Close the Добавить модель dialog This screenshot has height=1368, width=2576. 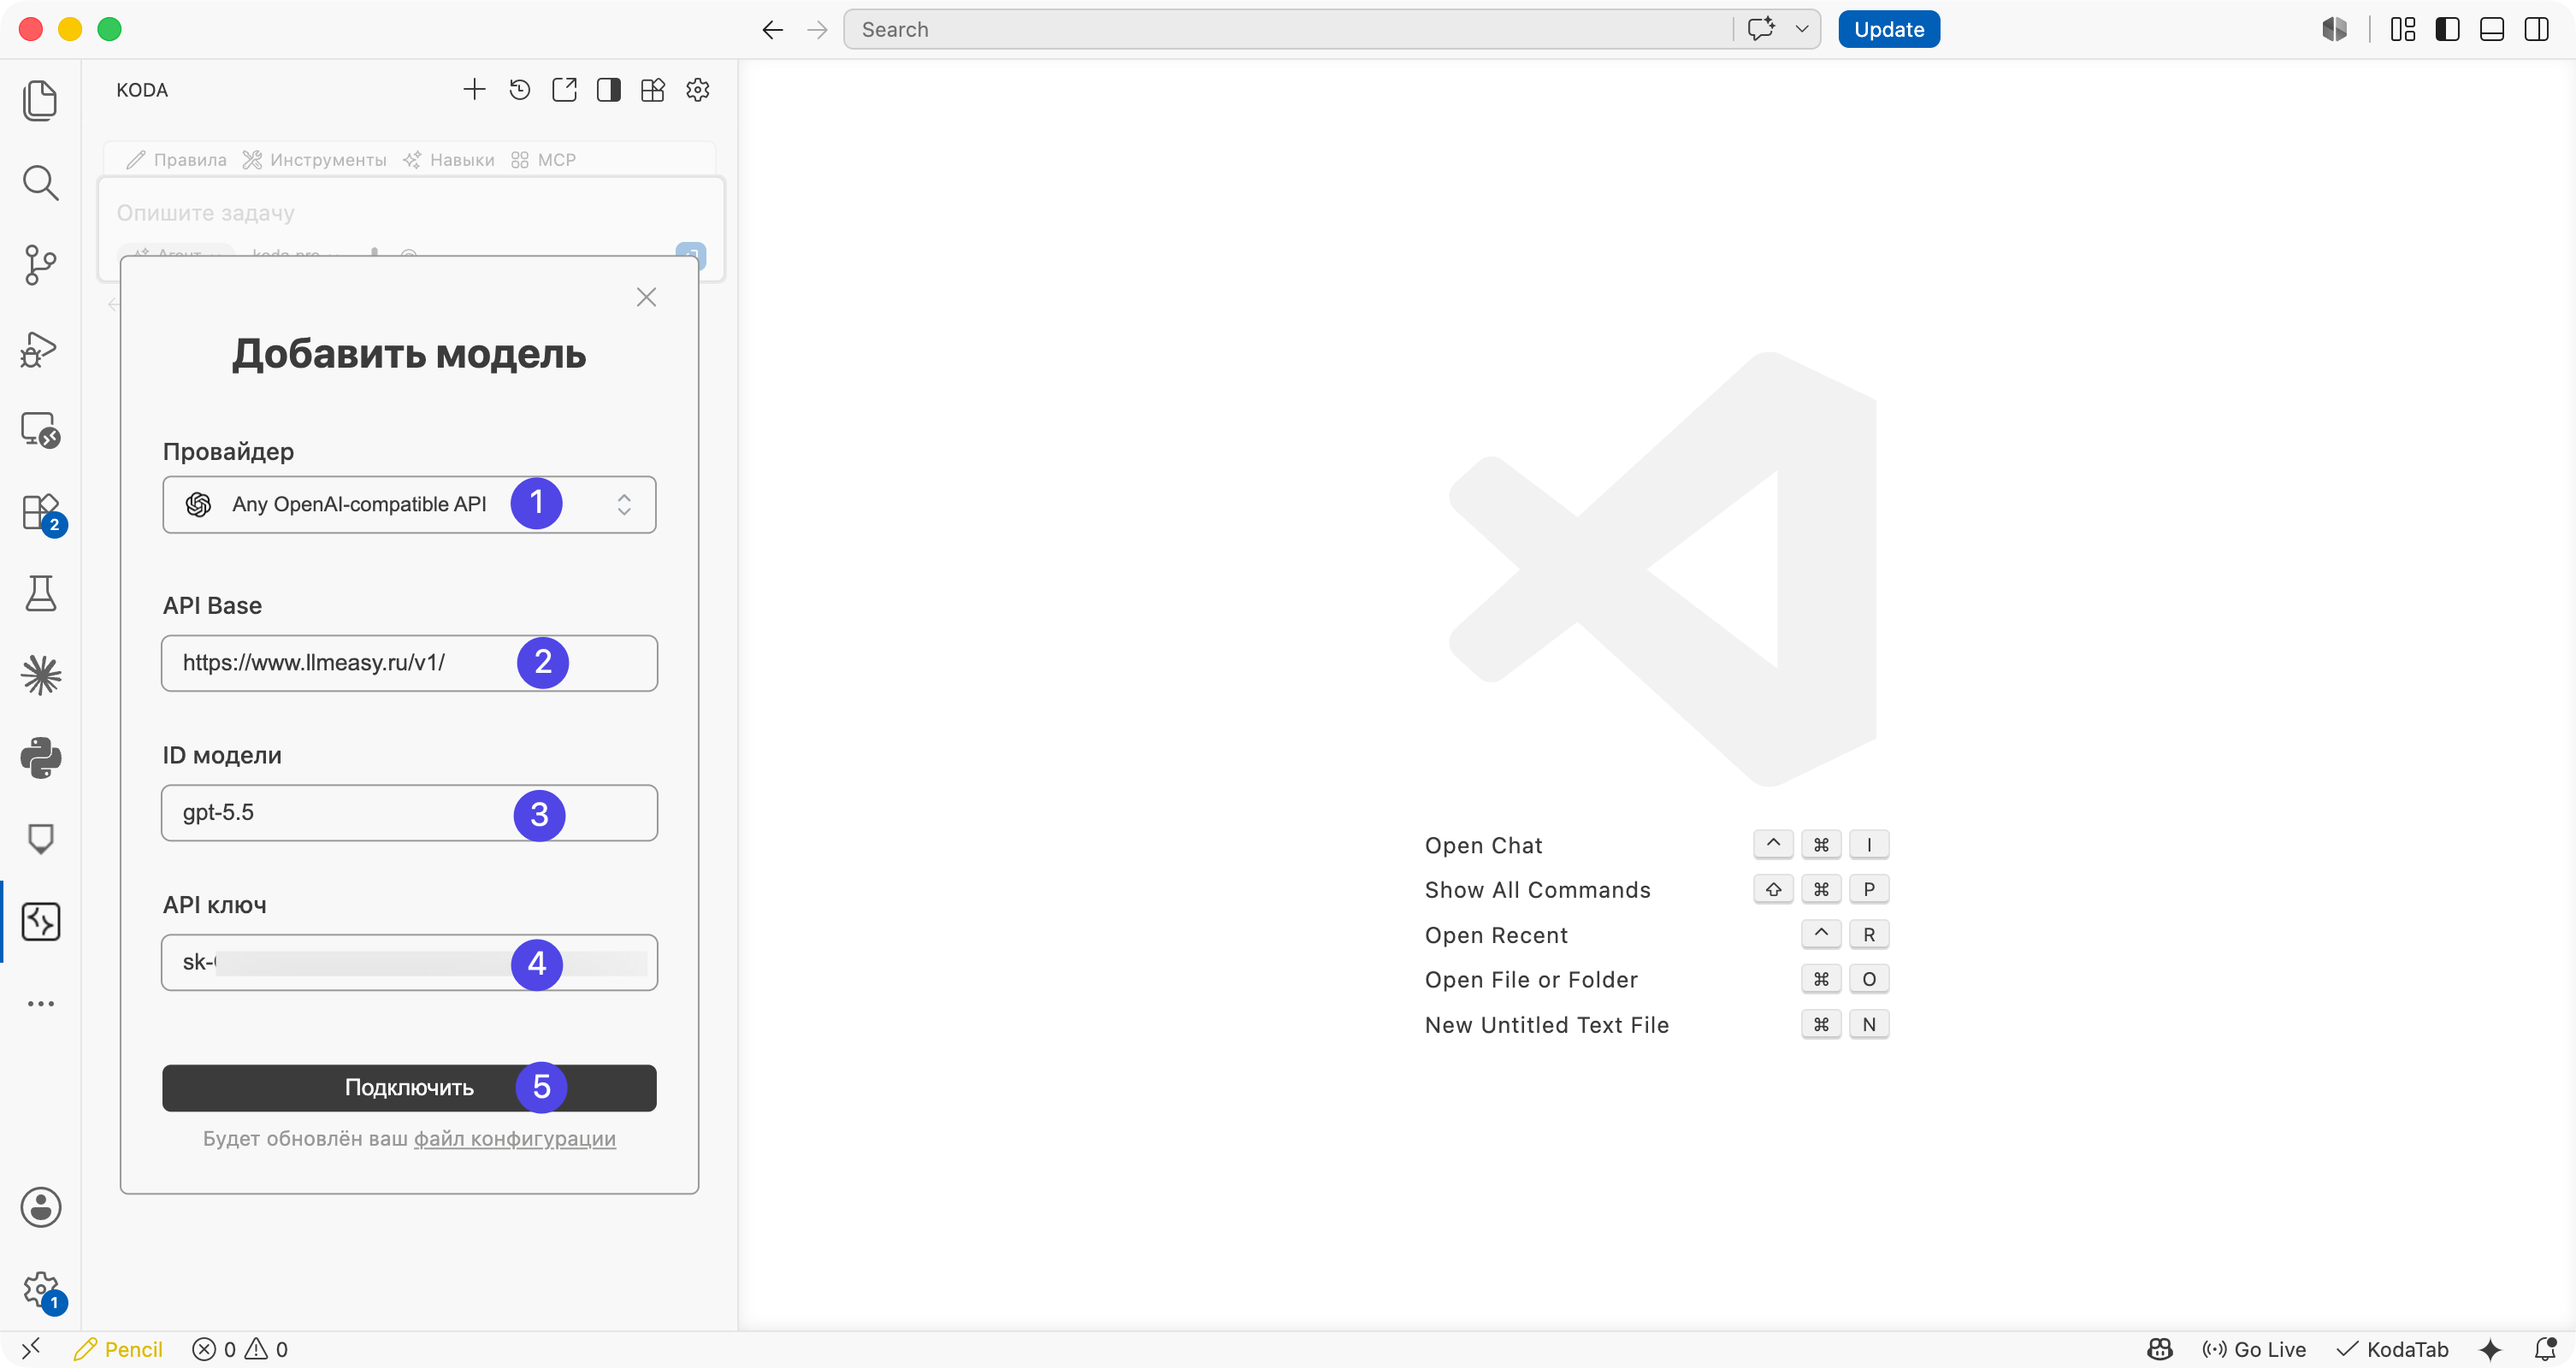pos(646,297)
